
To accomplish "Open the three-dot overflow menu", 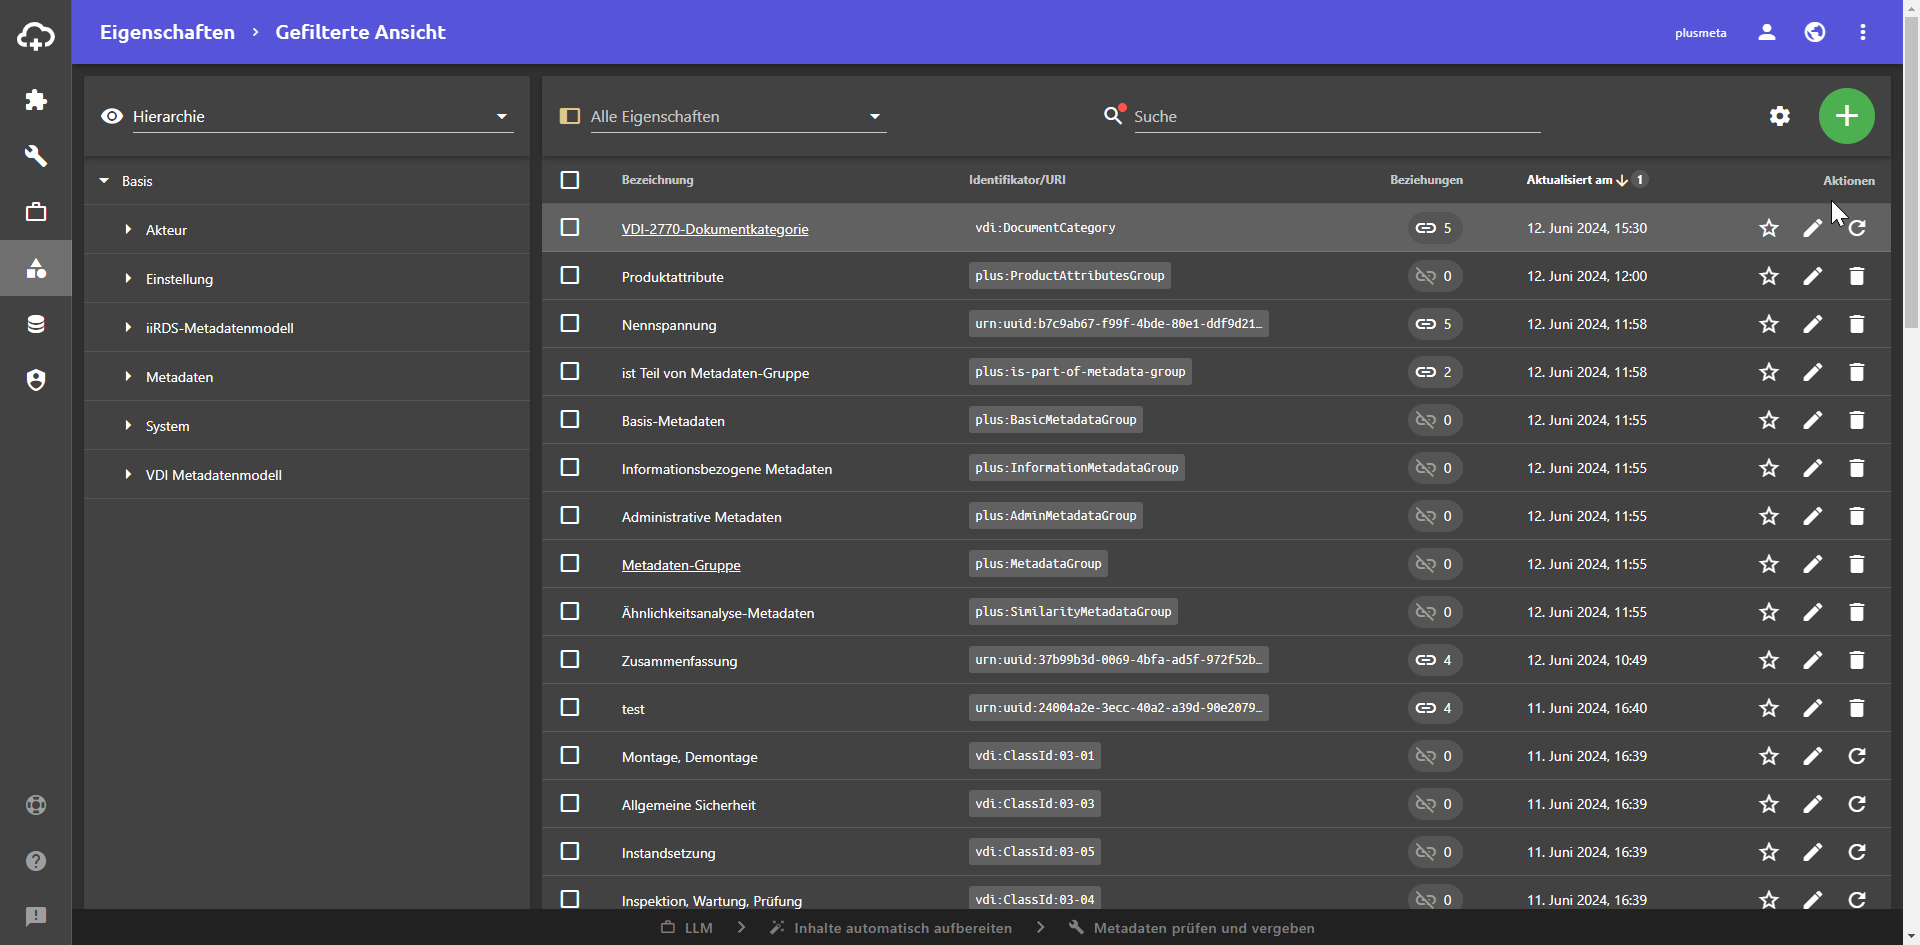I will click(1863, 32).
